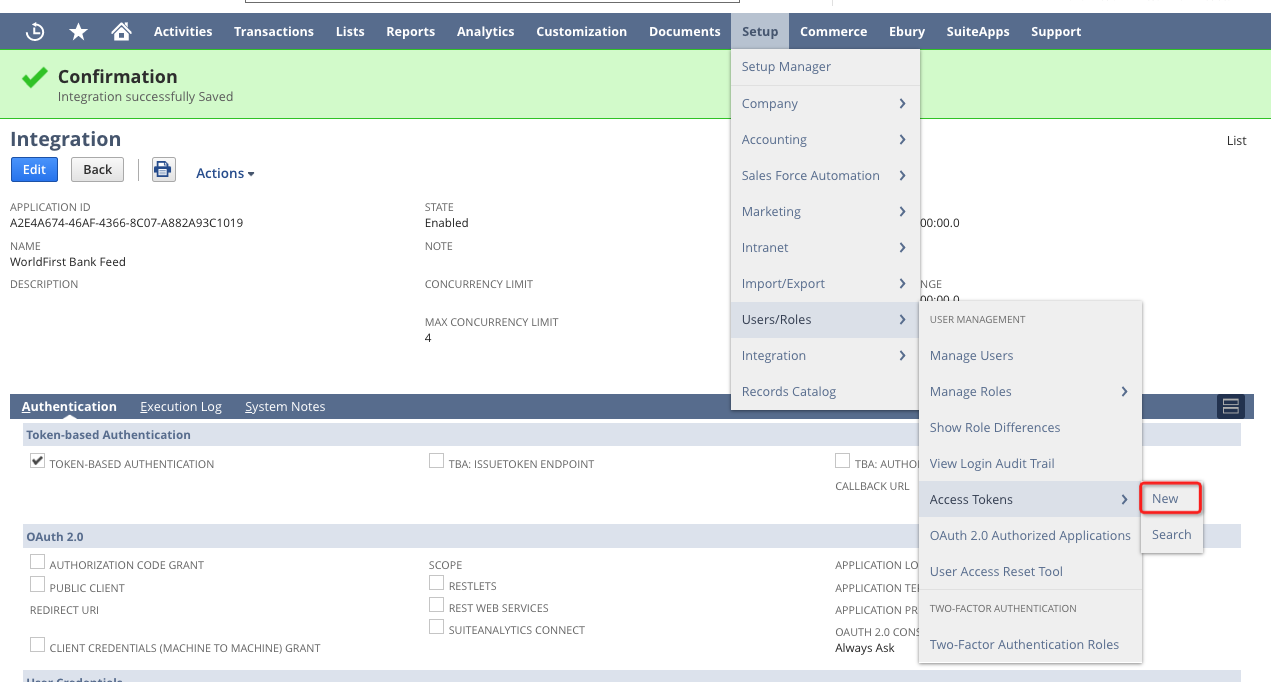Open the System Notes tab

285,407
